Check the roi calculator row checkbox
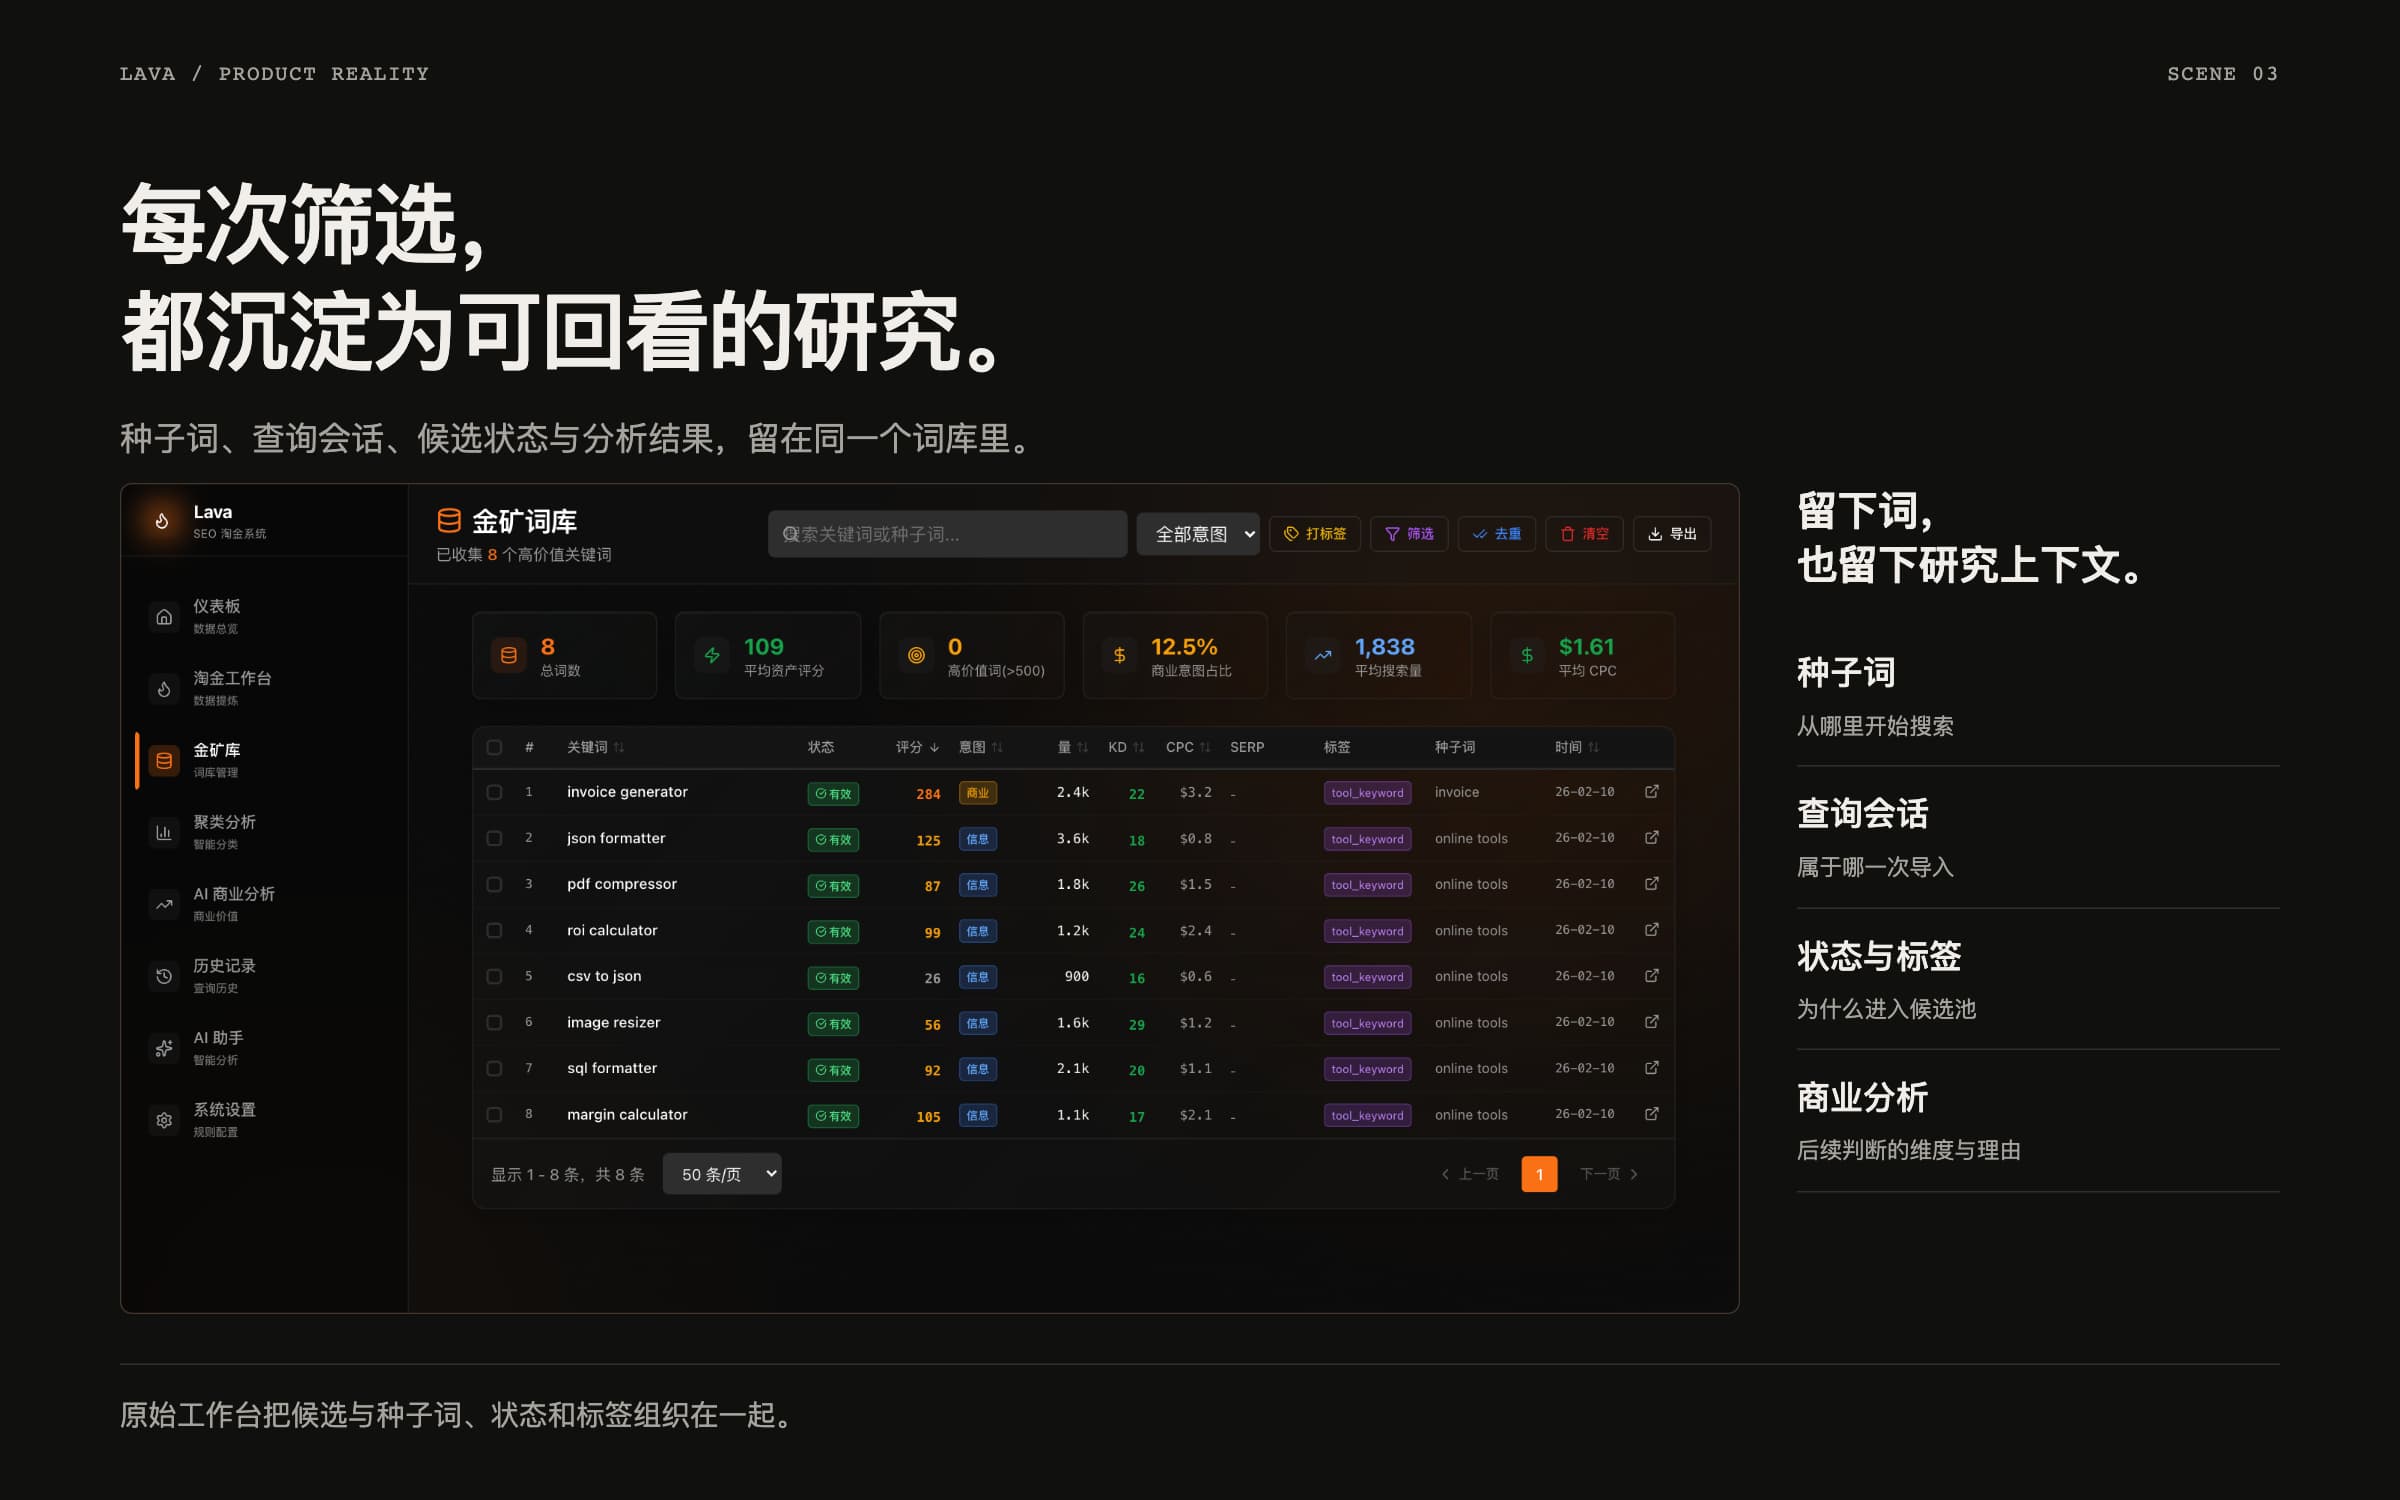The width and height of the screenshot is (2400, 1500). (x=494, y=930)
